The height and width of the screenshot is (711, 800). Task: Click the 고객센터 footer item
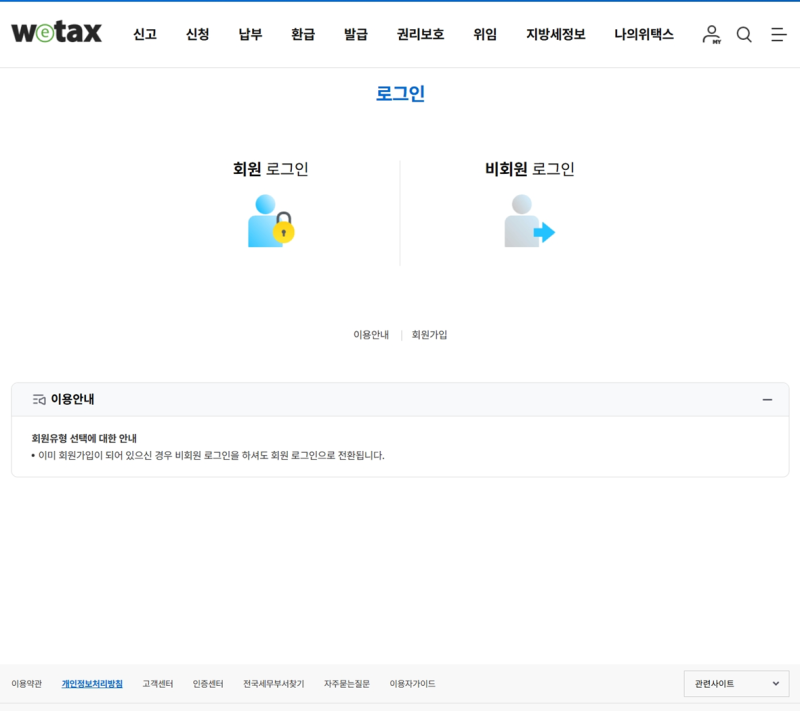[x=158, y=683]
